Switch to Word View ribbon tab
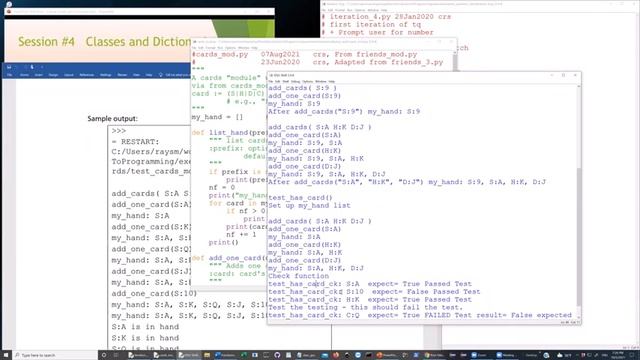This screenshot has height=360, width=640. pos(136,75)
